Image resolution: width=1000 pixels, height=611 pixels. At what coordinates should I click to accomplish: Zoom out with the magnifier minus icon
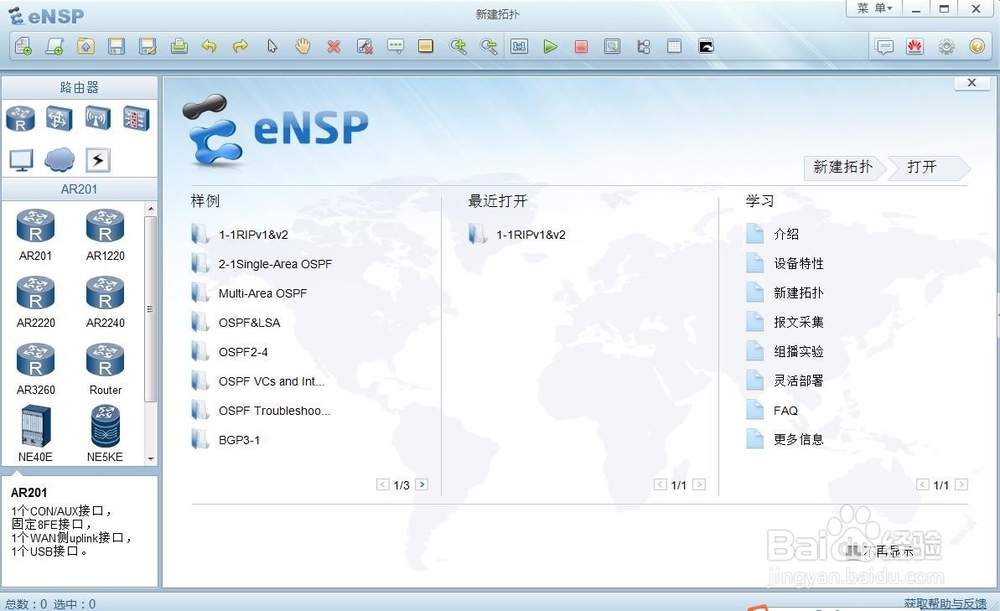tap(489, 47)
